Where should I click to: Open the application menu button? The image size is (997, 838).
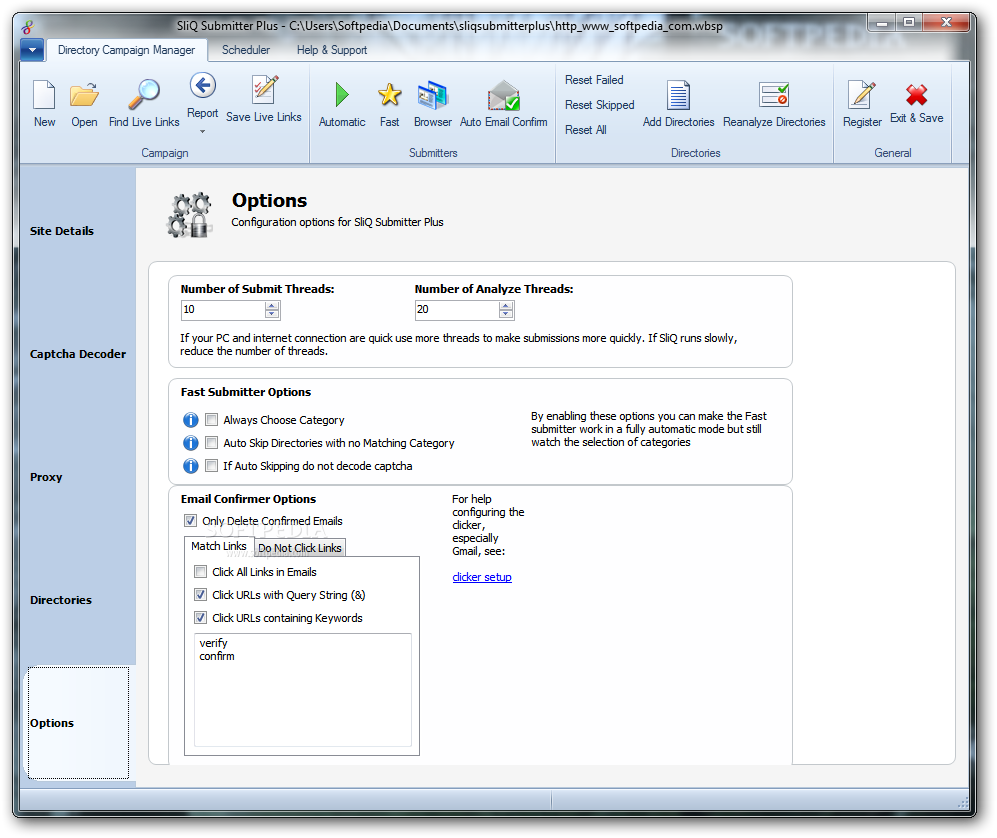pyautogui.click(x=32, y=50)
